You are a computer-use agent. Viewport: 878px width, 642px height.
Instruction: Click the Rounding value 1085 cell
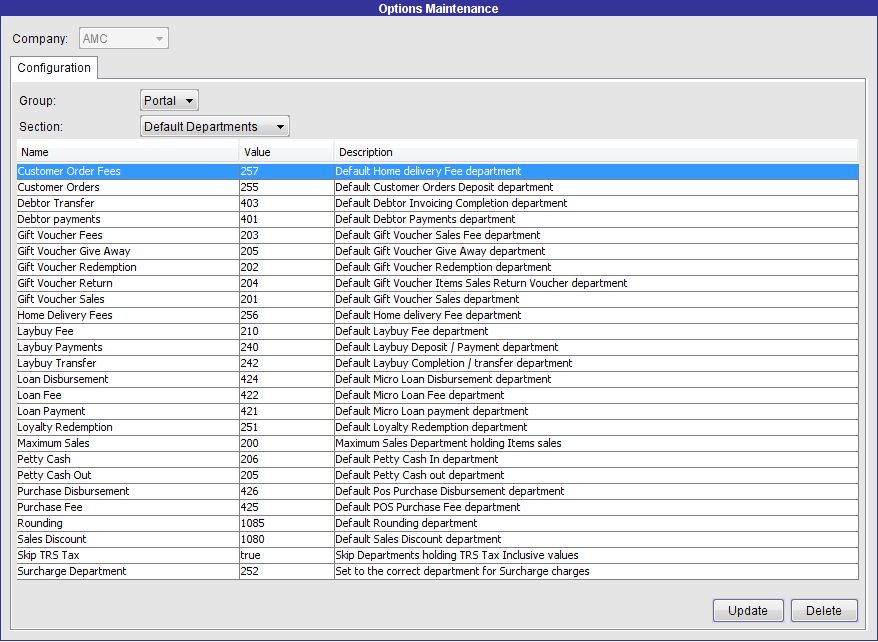tap(285, 523)
